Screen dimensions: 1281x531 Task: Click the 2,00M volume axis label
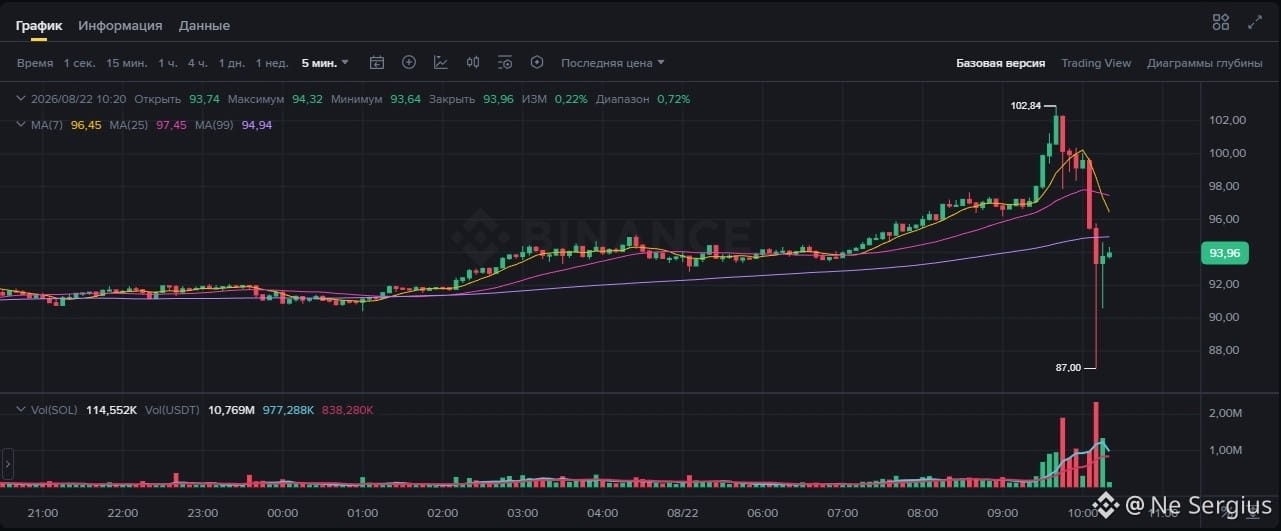(1227, 413)
